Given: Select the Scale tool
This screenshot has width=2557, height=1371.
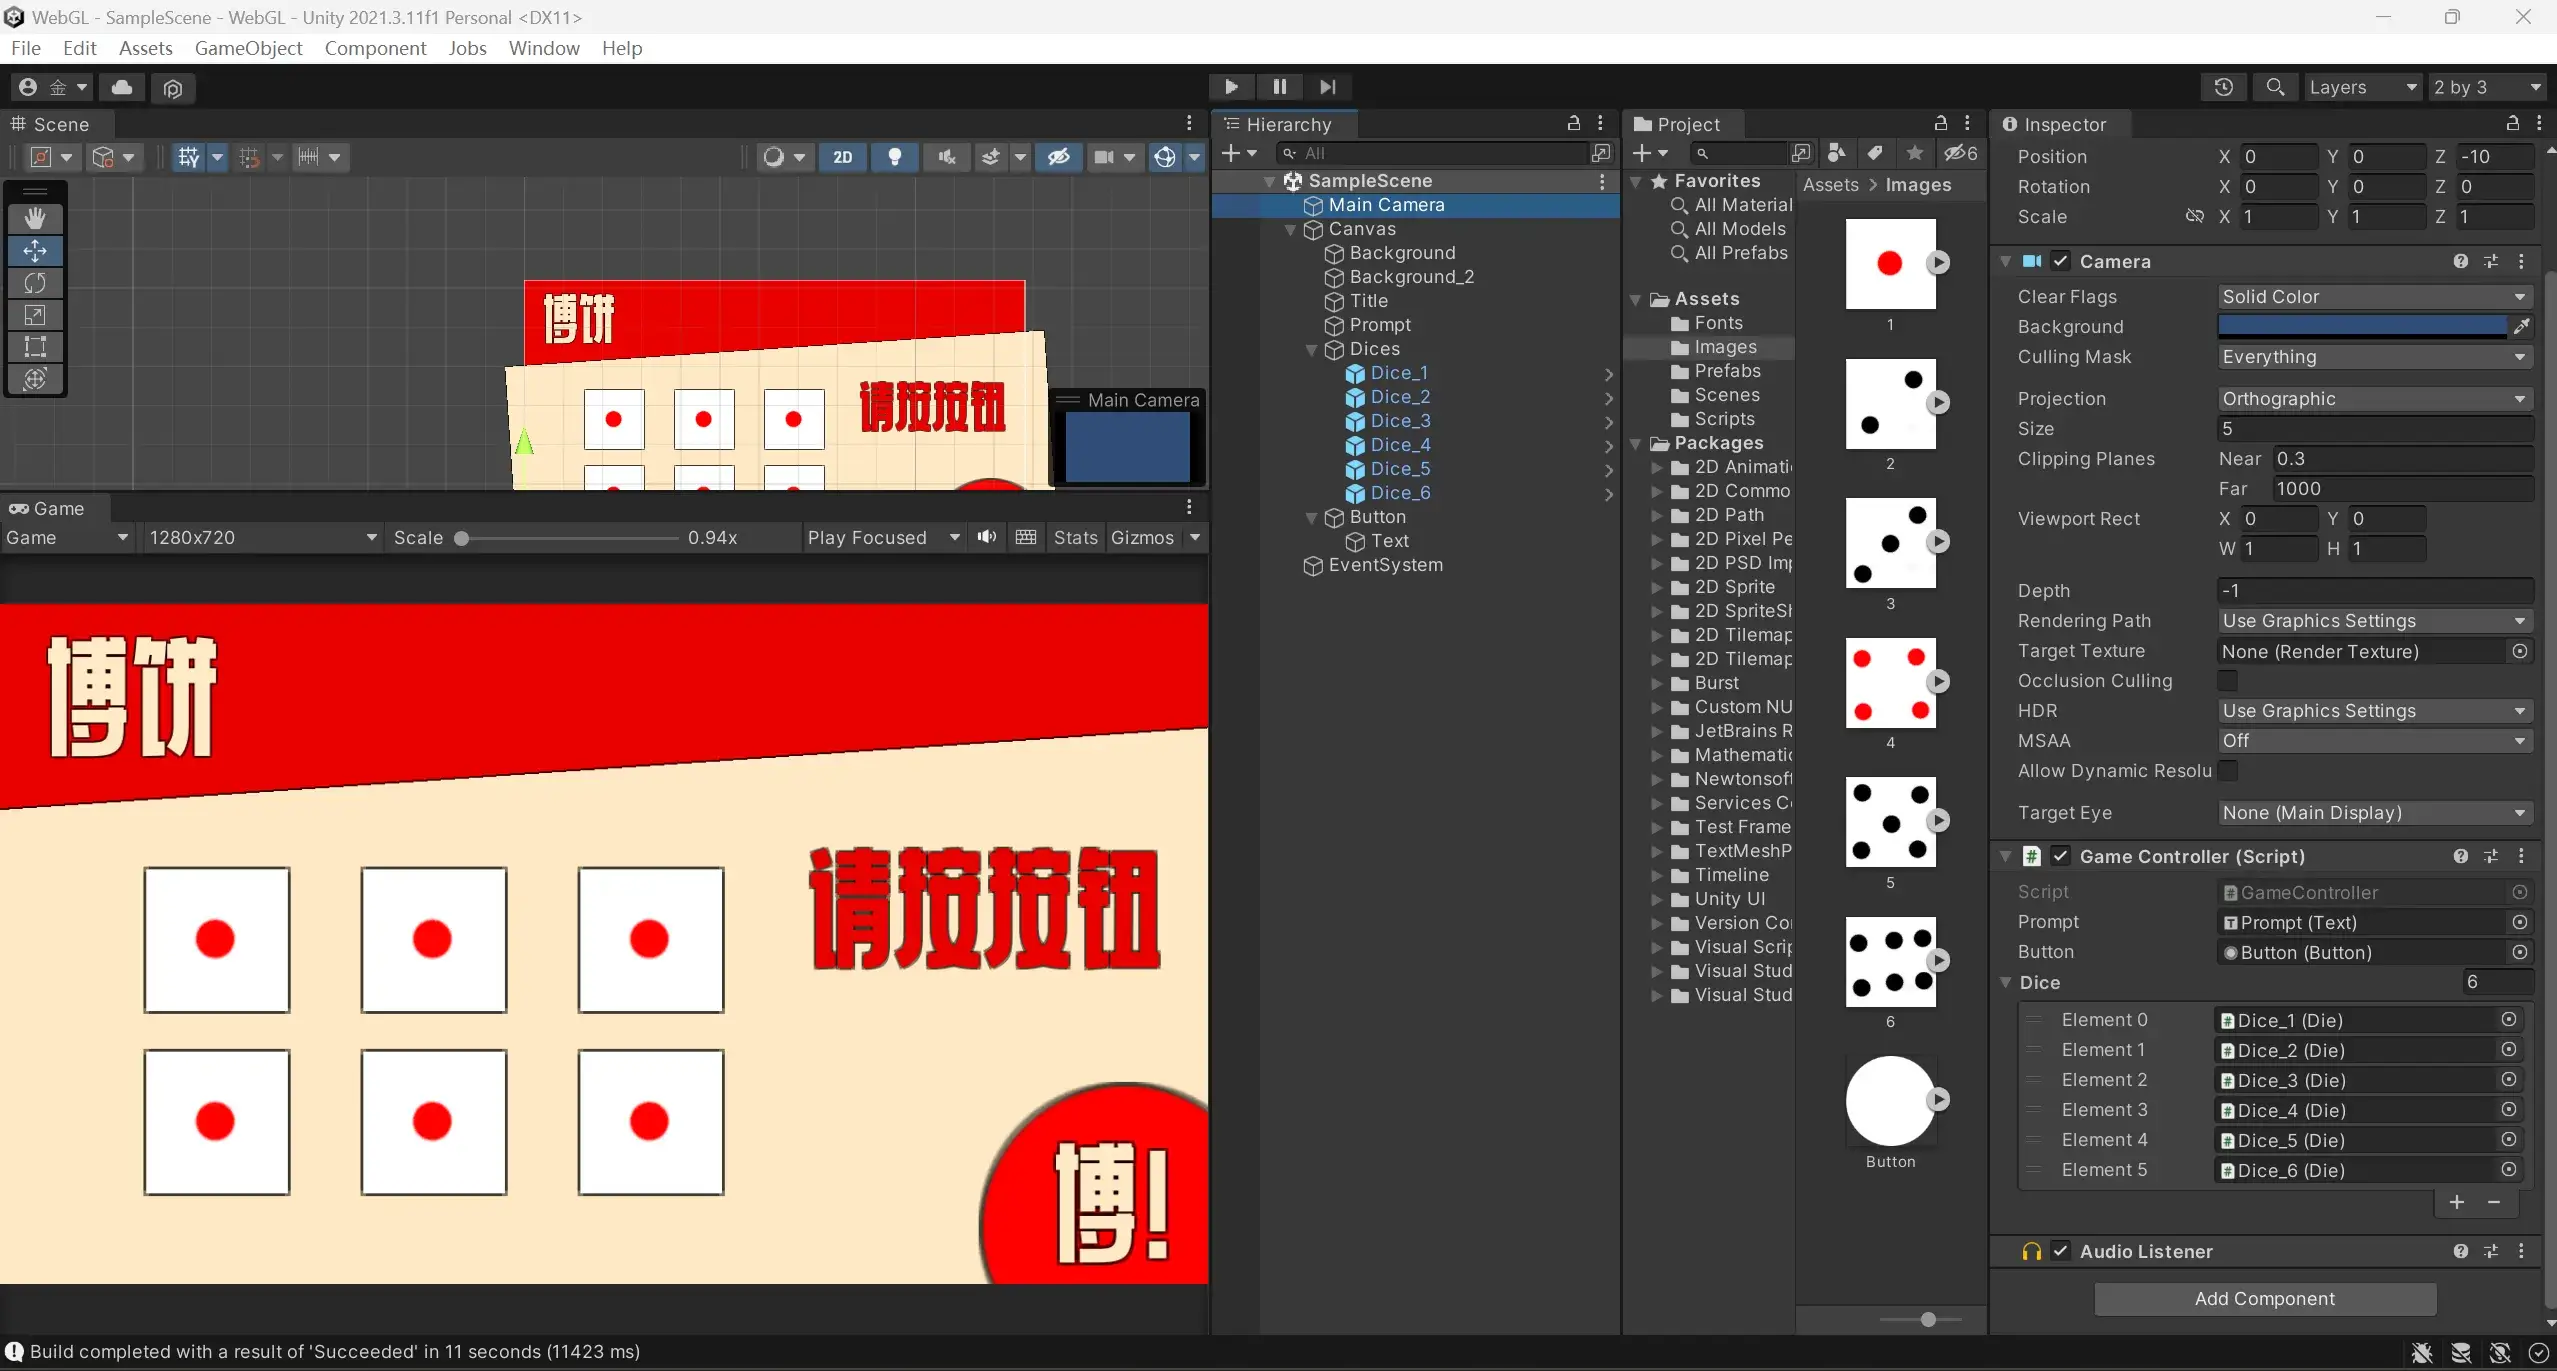Looking at the screenshot, I should (x=35, y=315).
